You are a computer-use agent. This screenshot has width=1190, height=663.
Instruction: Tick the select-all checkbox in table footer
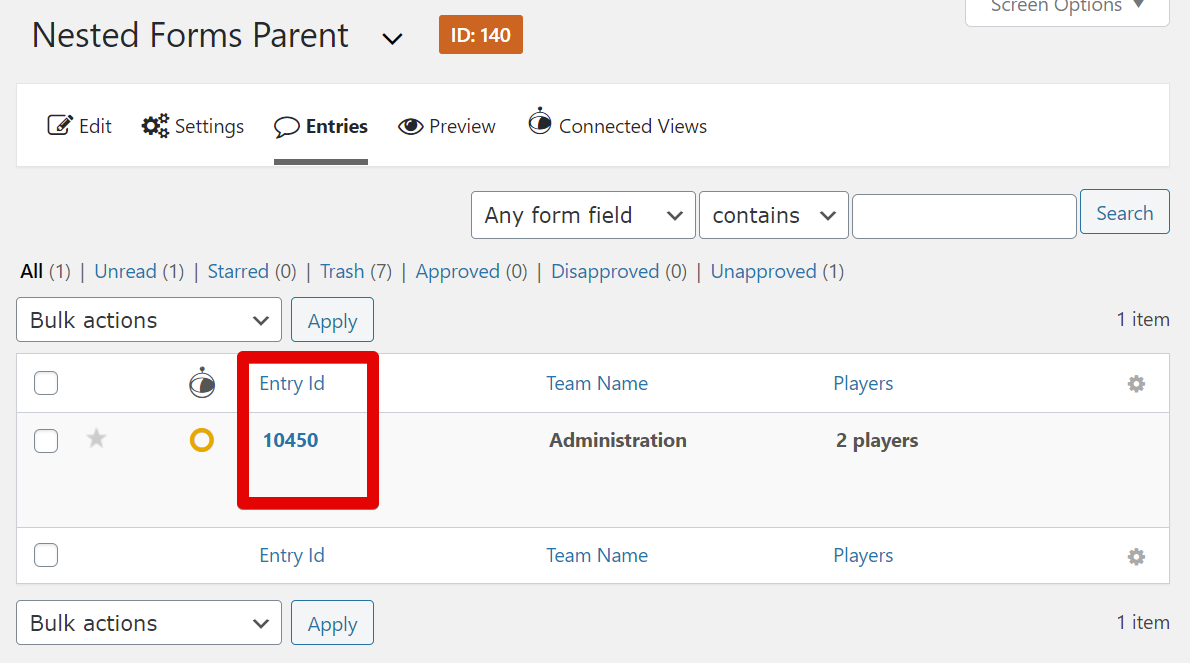point(46,555)
